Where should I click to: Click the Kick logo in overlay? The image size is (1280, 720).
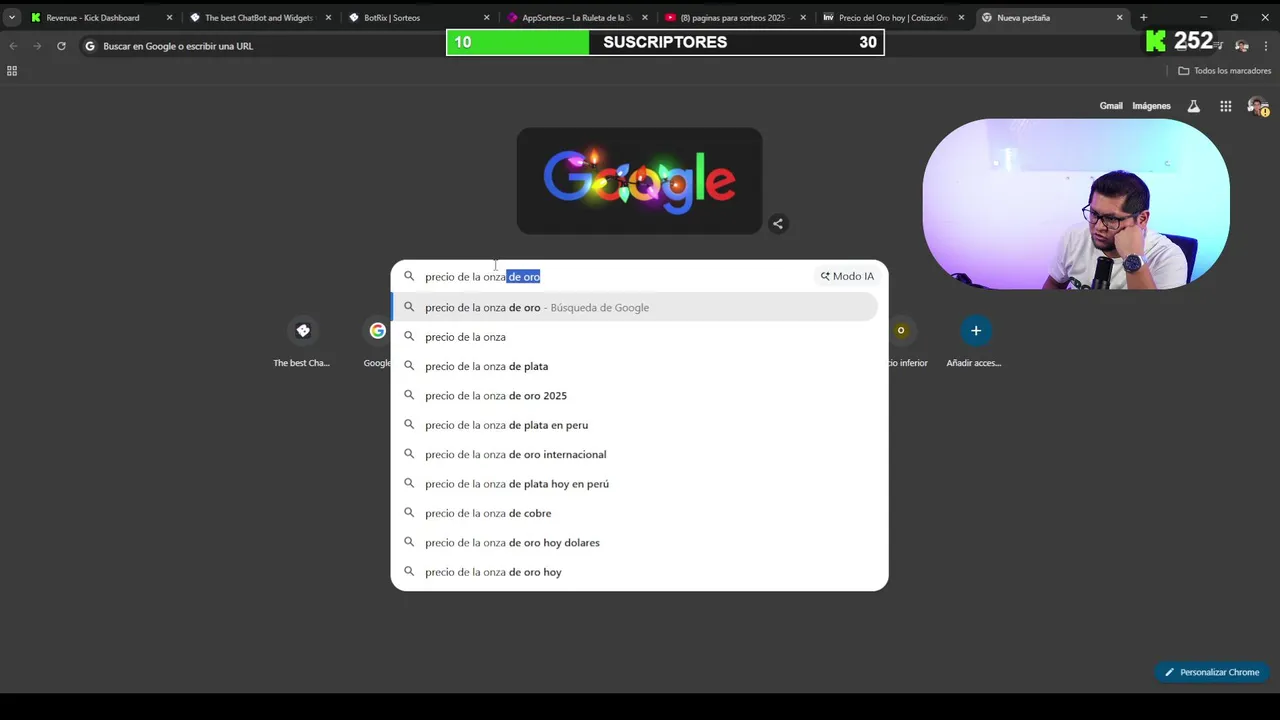tap(1156, 41)
